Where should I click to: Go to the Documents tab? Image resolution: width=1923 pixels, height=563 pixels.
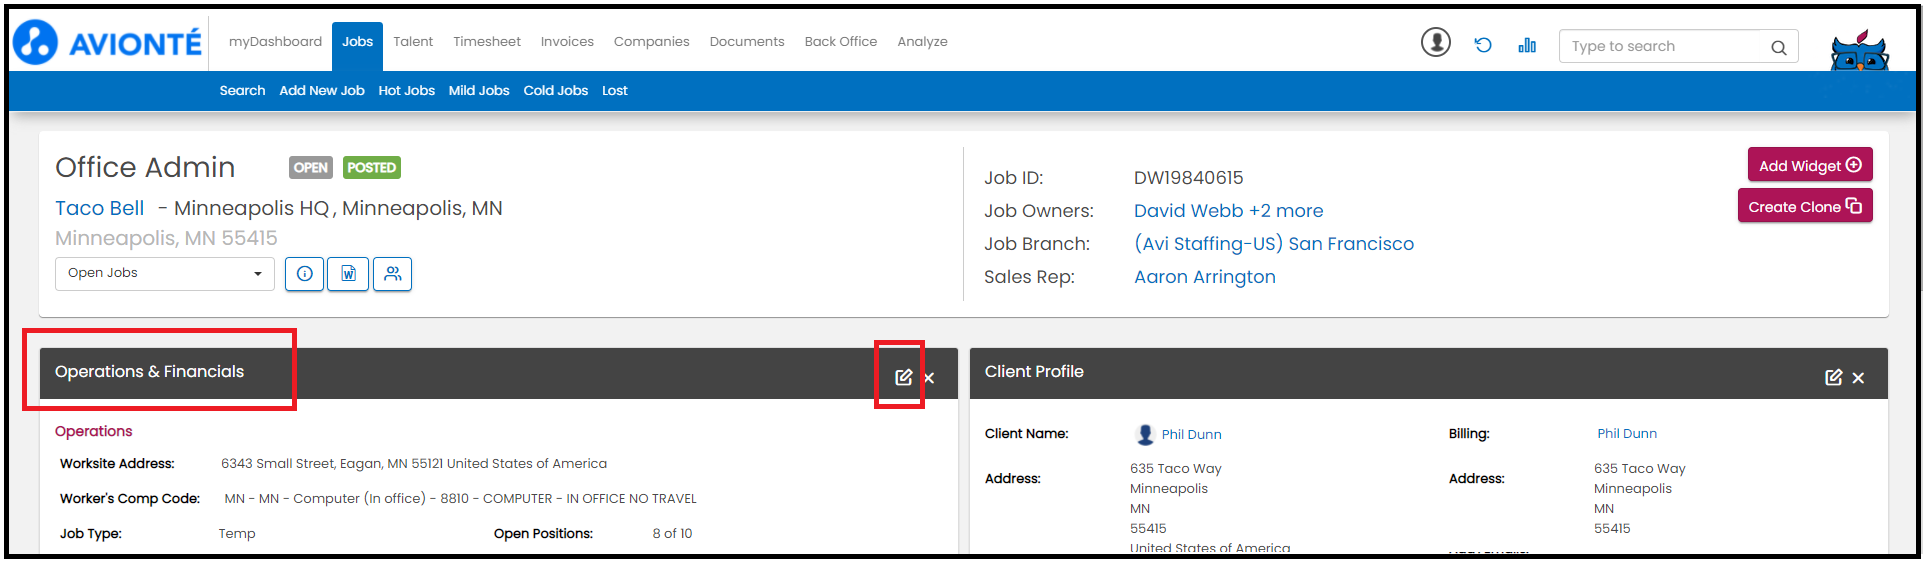point(747,42)
